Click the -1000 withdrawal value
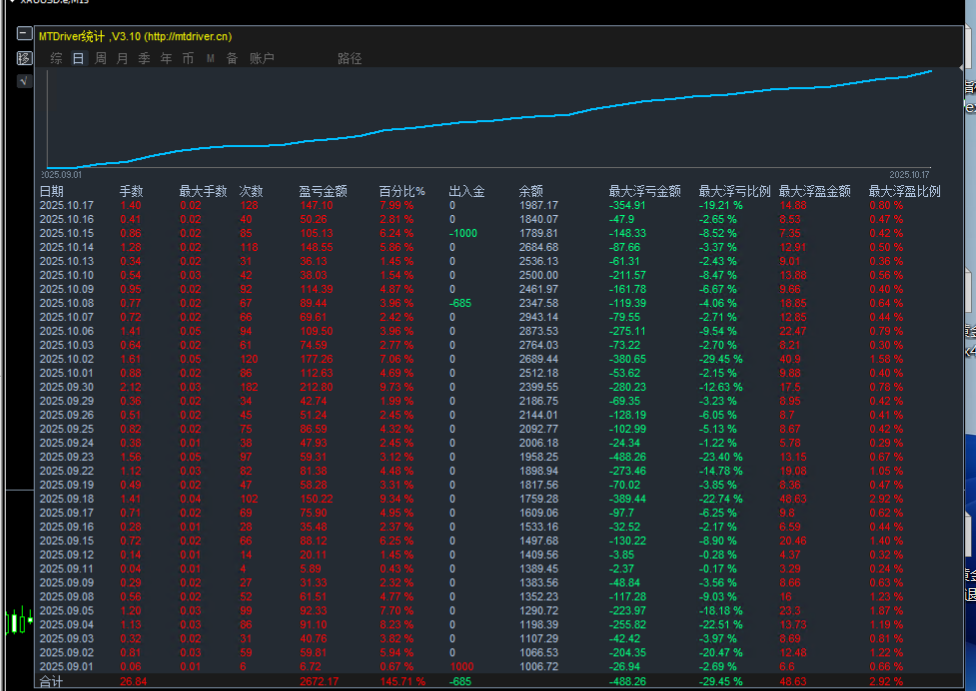 (463, 233)
